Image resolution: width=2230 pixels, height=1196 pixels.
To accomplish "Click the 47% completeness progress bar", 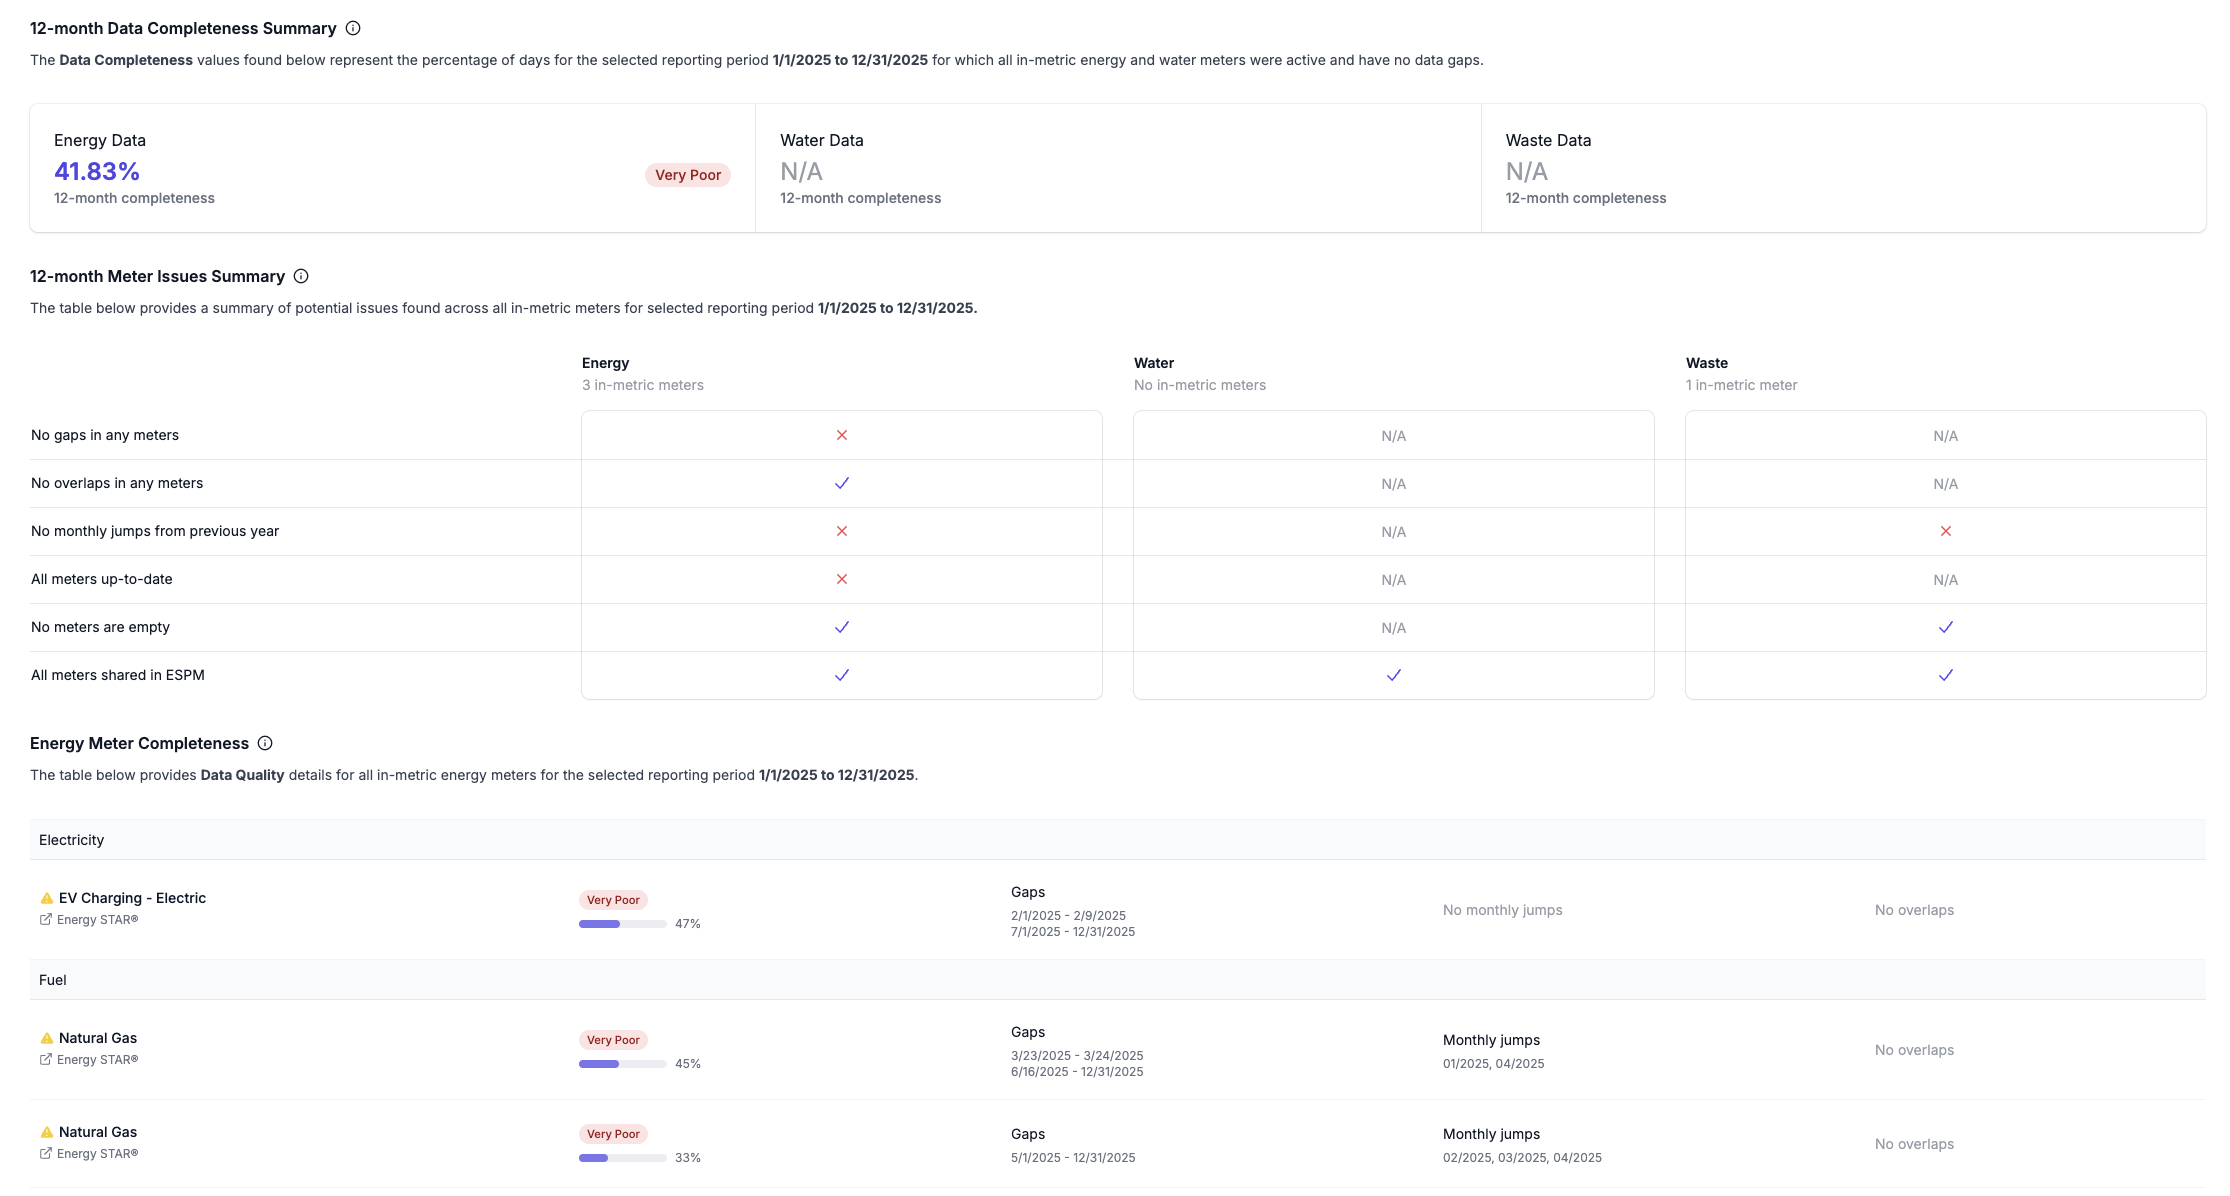I will [x=622, y=924].
